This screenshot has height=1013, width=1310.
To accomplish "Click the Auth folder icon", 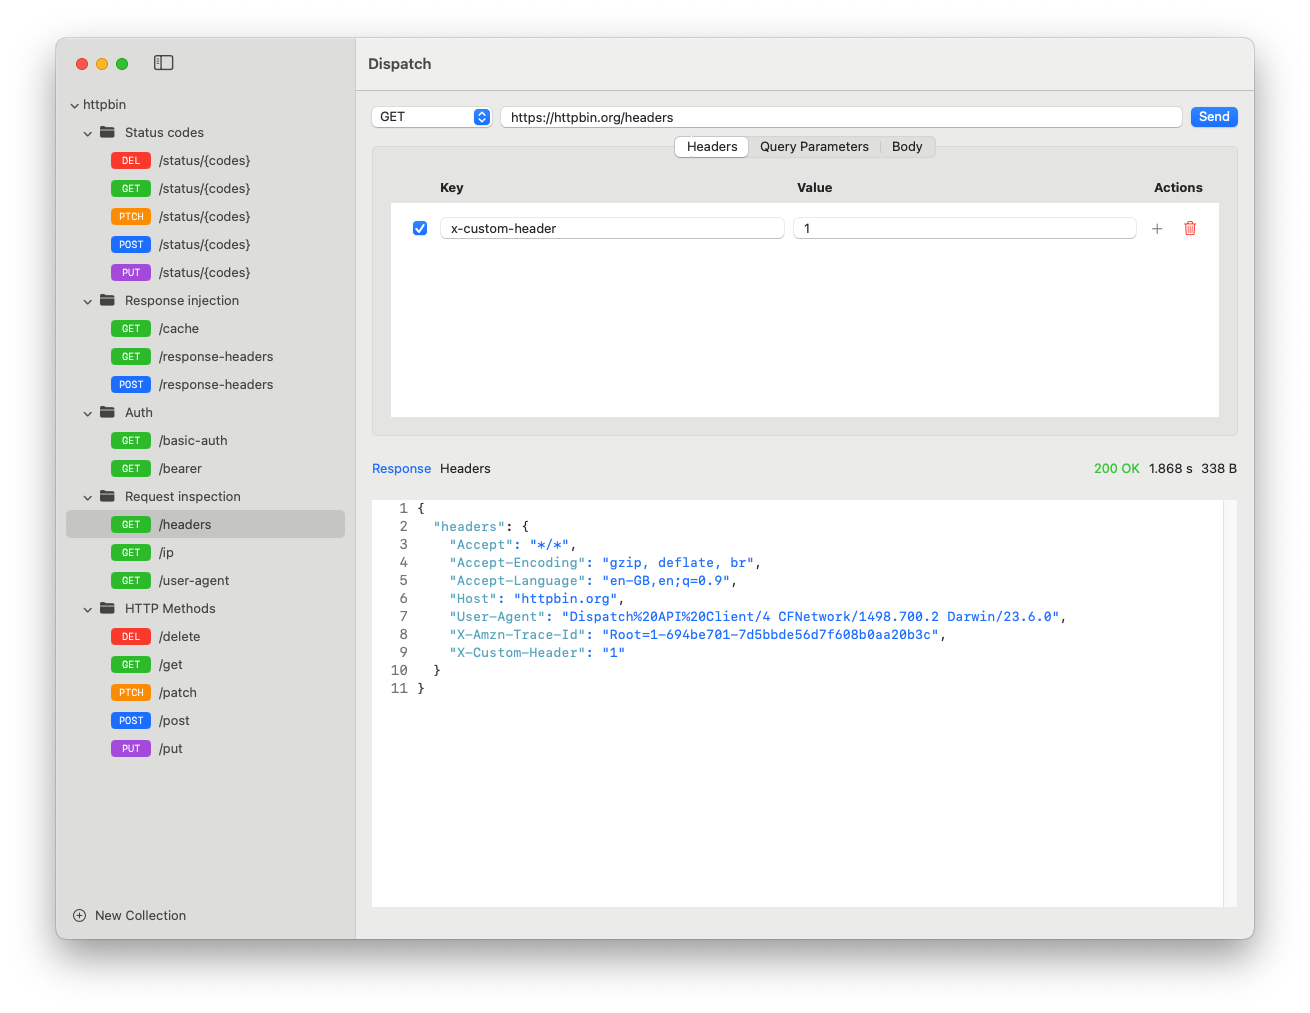I will click(x=107, y=412).
